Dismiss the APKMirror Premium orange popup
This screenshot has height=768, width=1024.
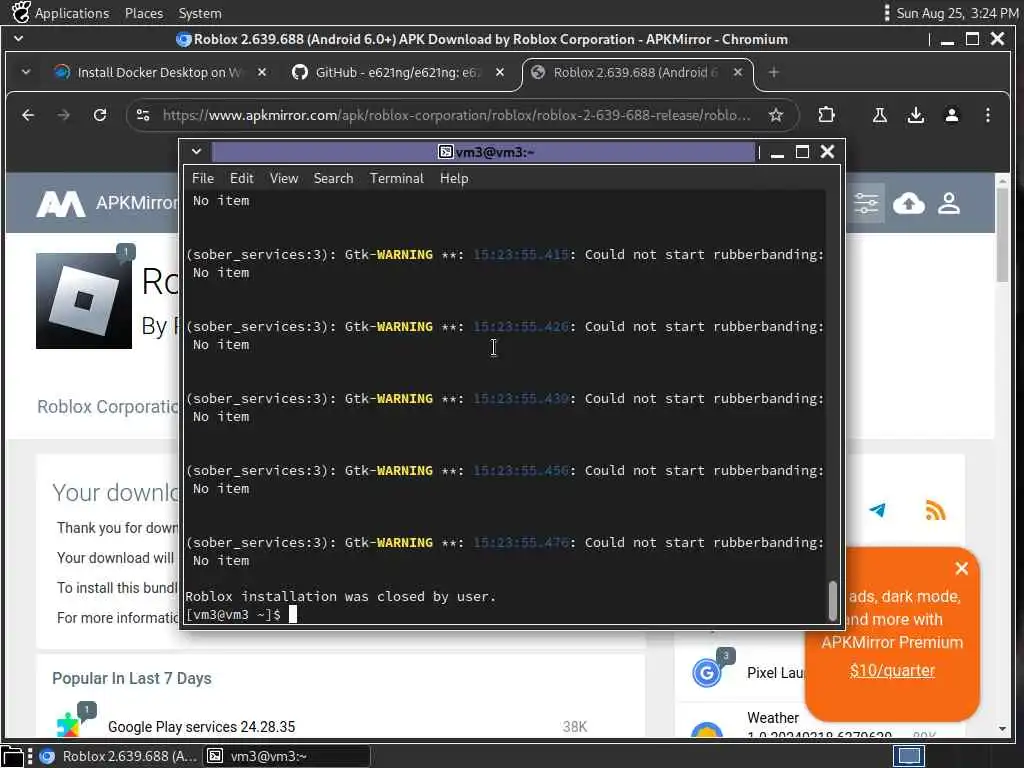(x=961, y=569)
